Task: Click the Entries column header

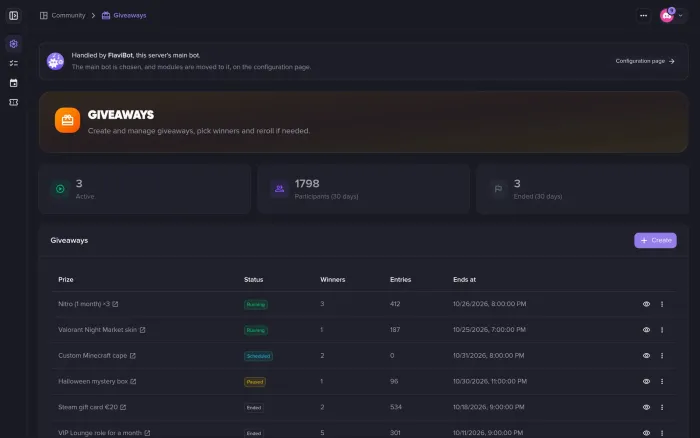Action: point(400,279)
